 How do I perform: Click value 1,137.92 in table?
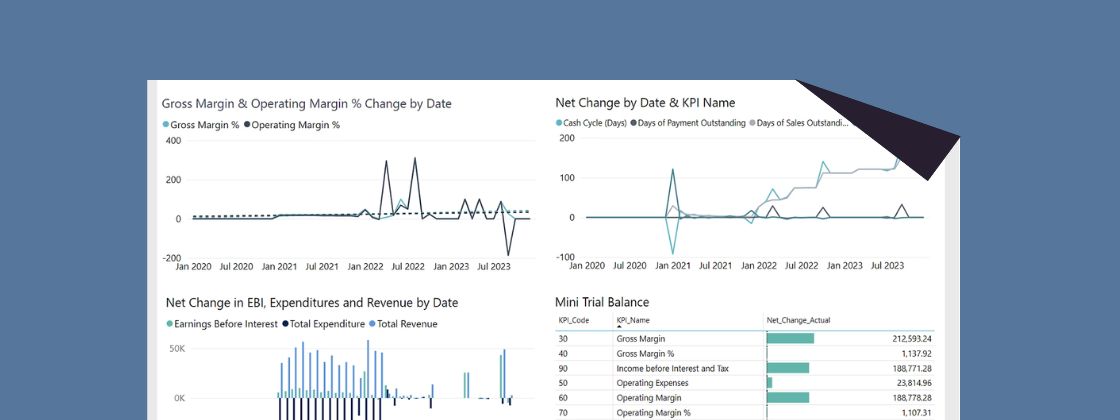point(914,354)
